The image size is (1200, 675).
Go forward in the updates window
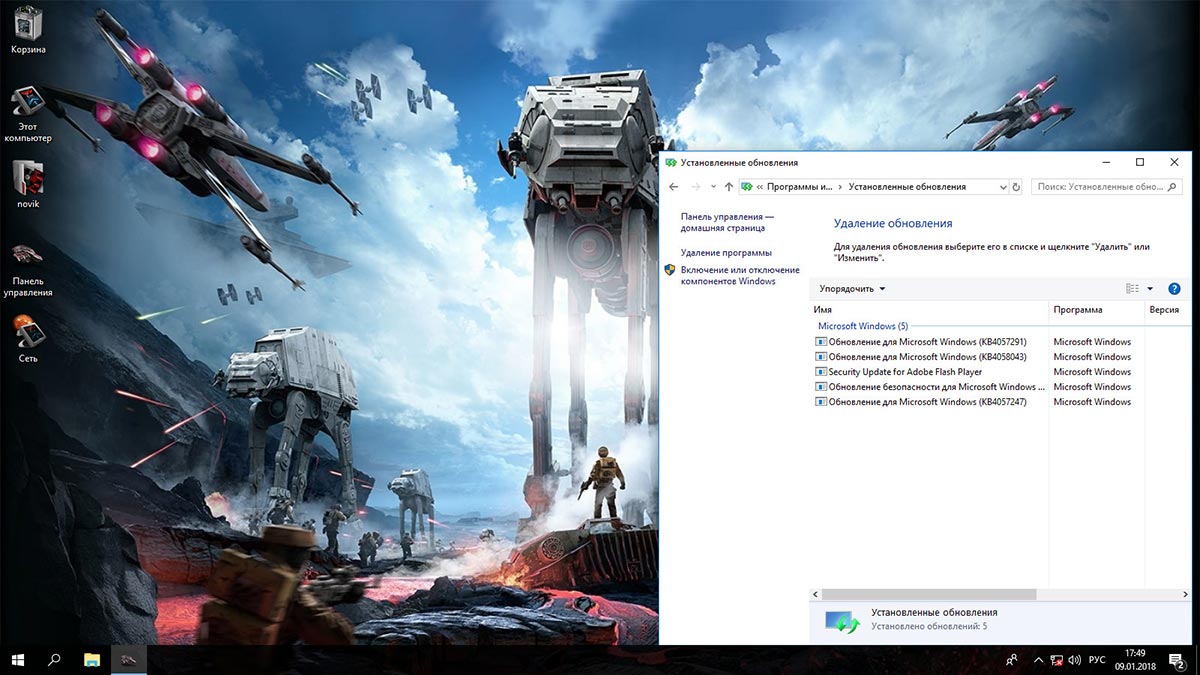coord(695,187)
